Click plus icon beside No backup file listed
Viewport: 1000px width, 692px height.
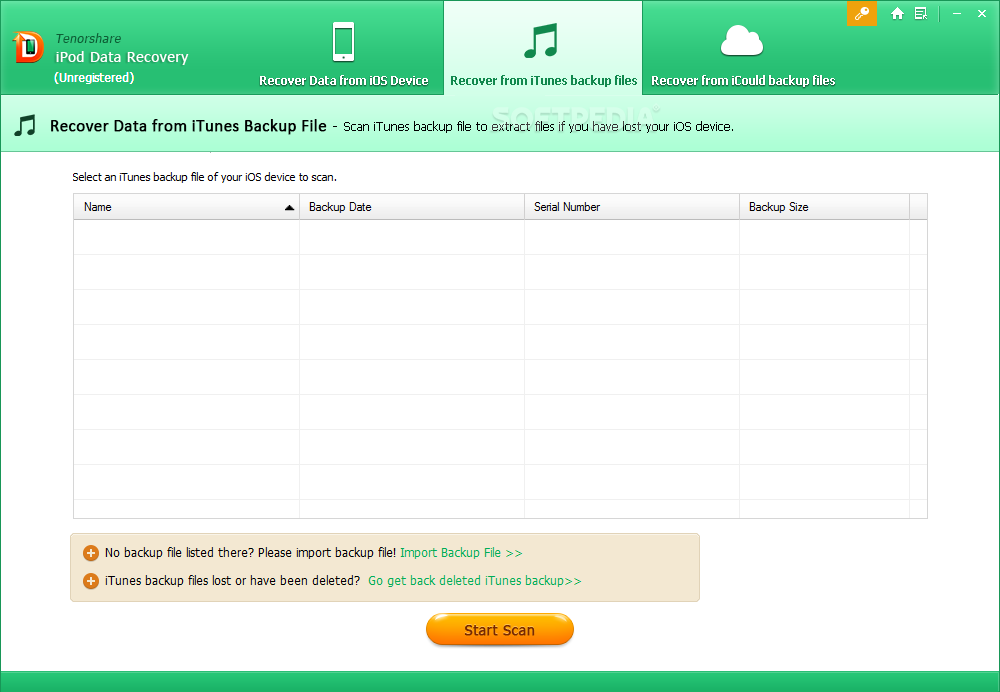click(x=91, y=553)
